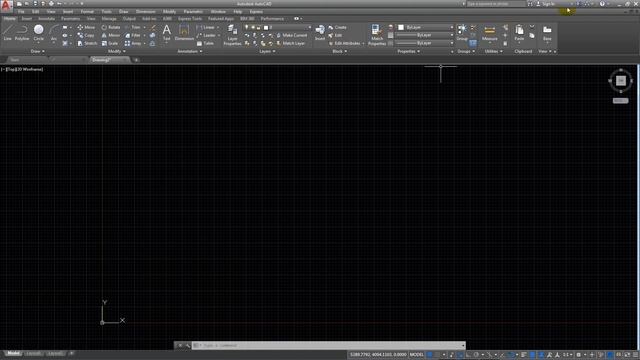Click the Group tool
The height and width of the screenshot is (360, 640).
click(x=462, y=32)
